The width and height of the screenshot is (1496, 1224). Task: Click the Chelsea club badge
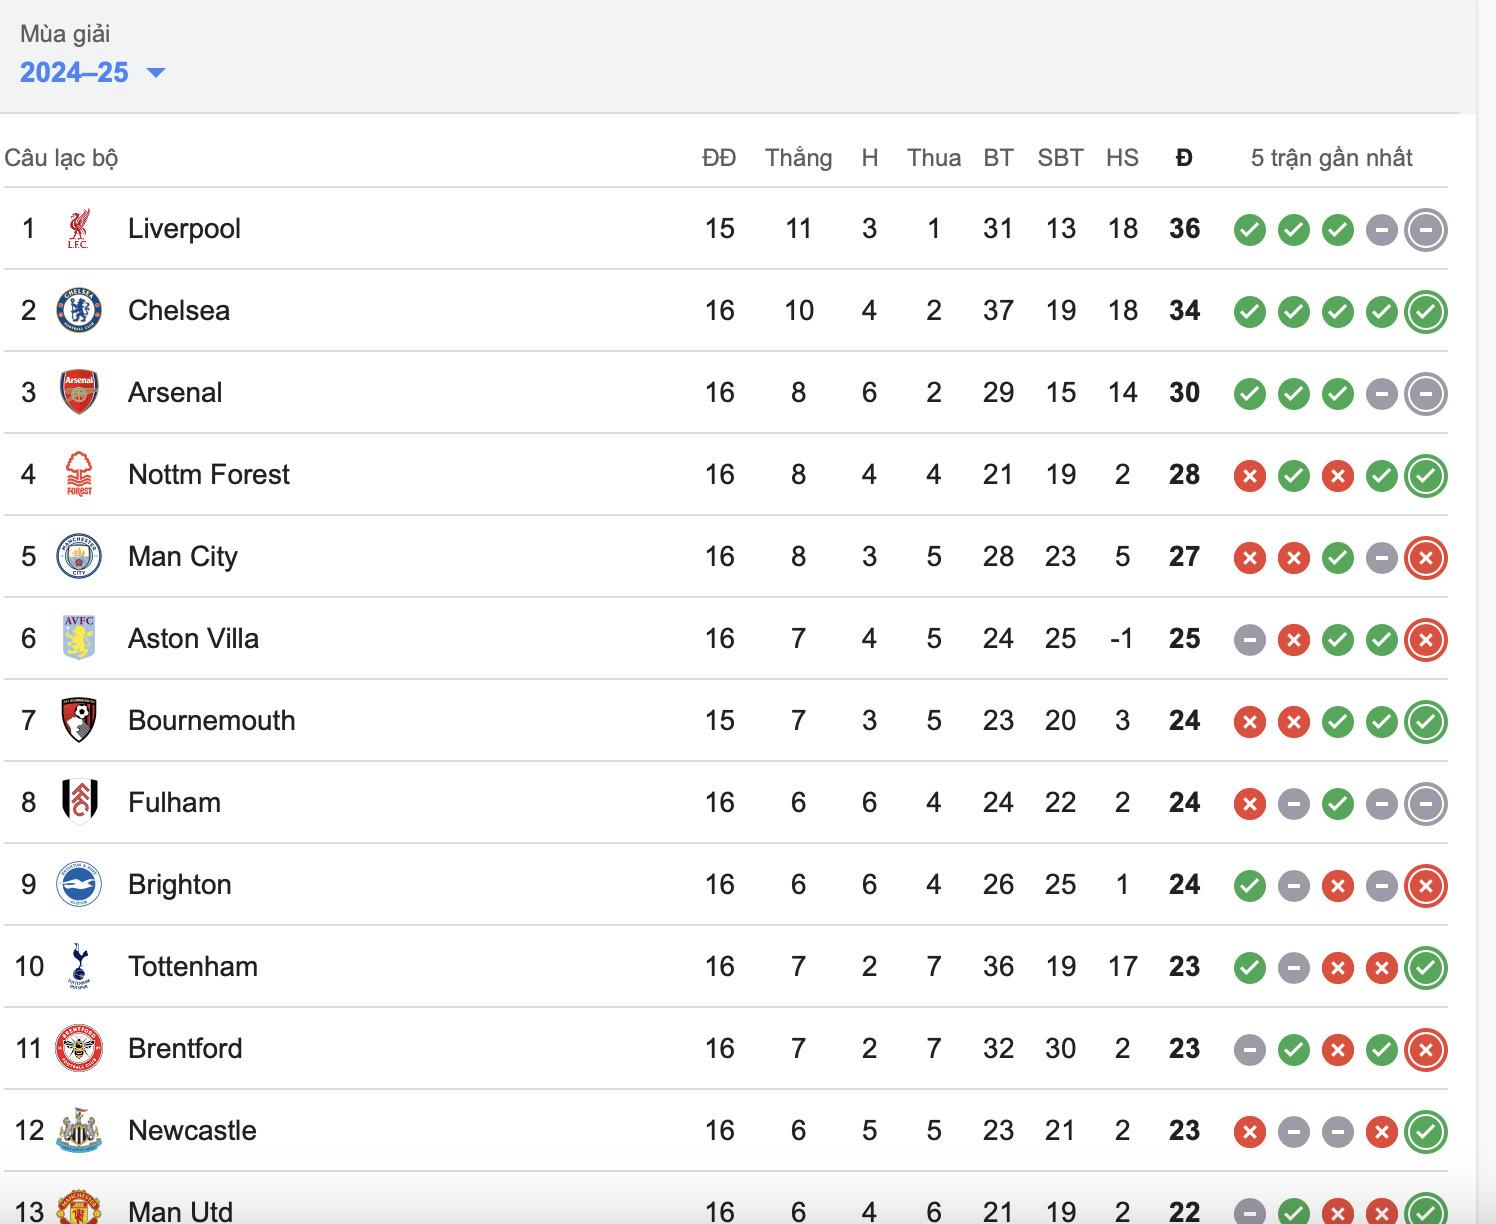(x=78, y=310)
